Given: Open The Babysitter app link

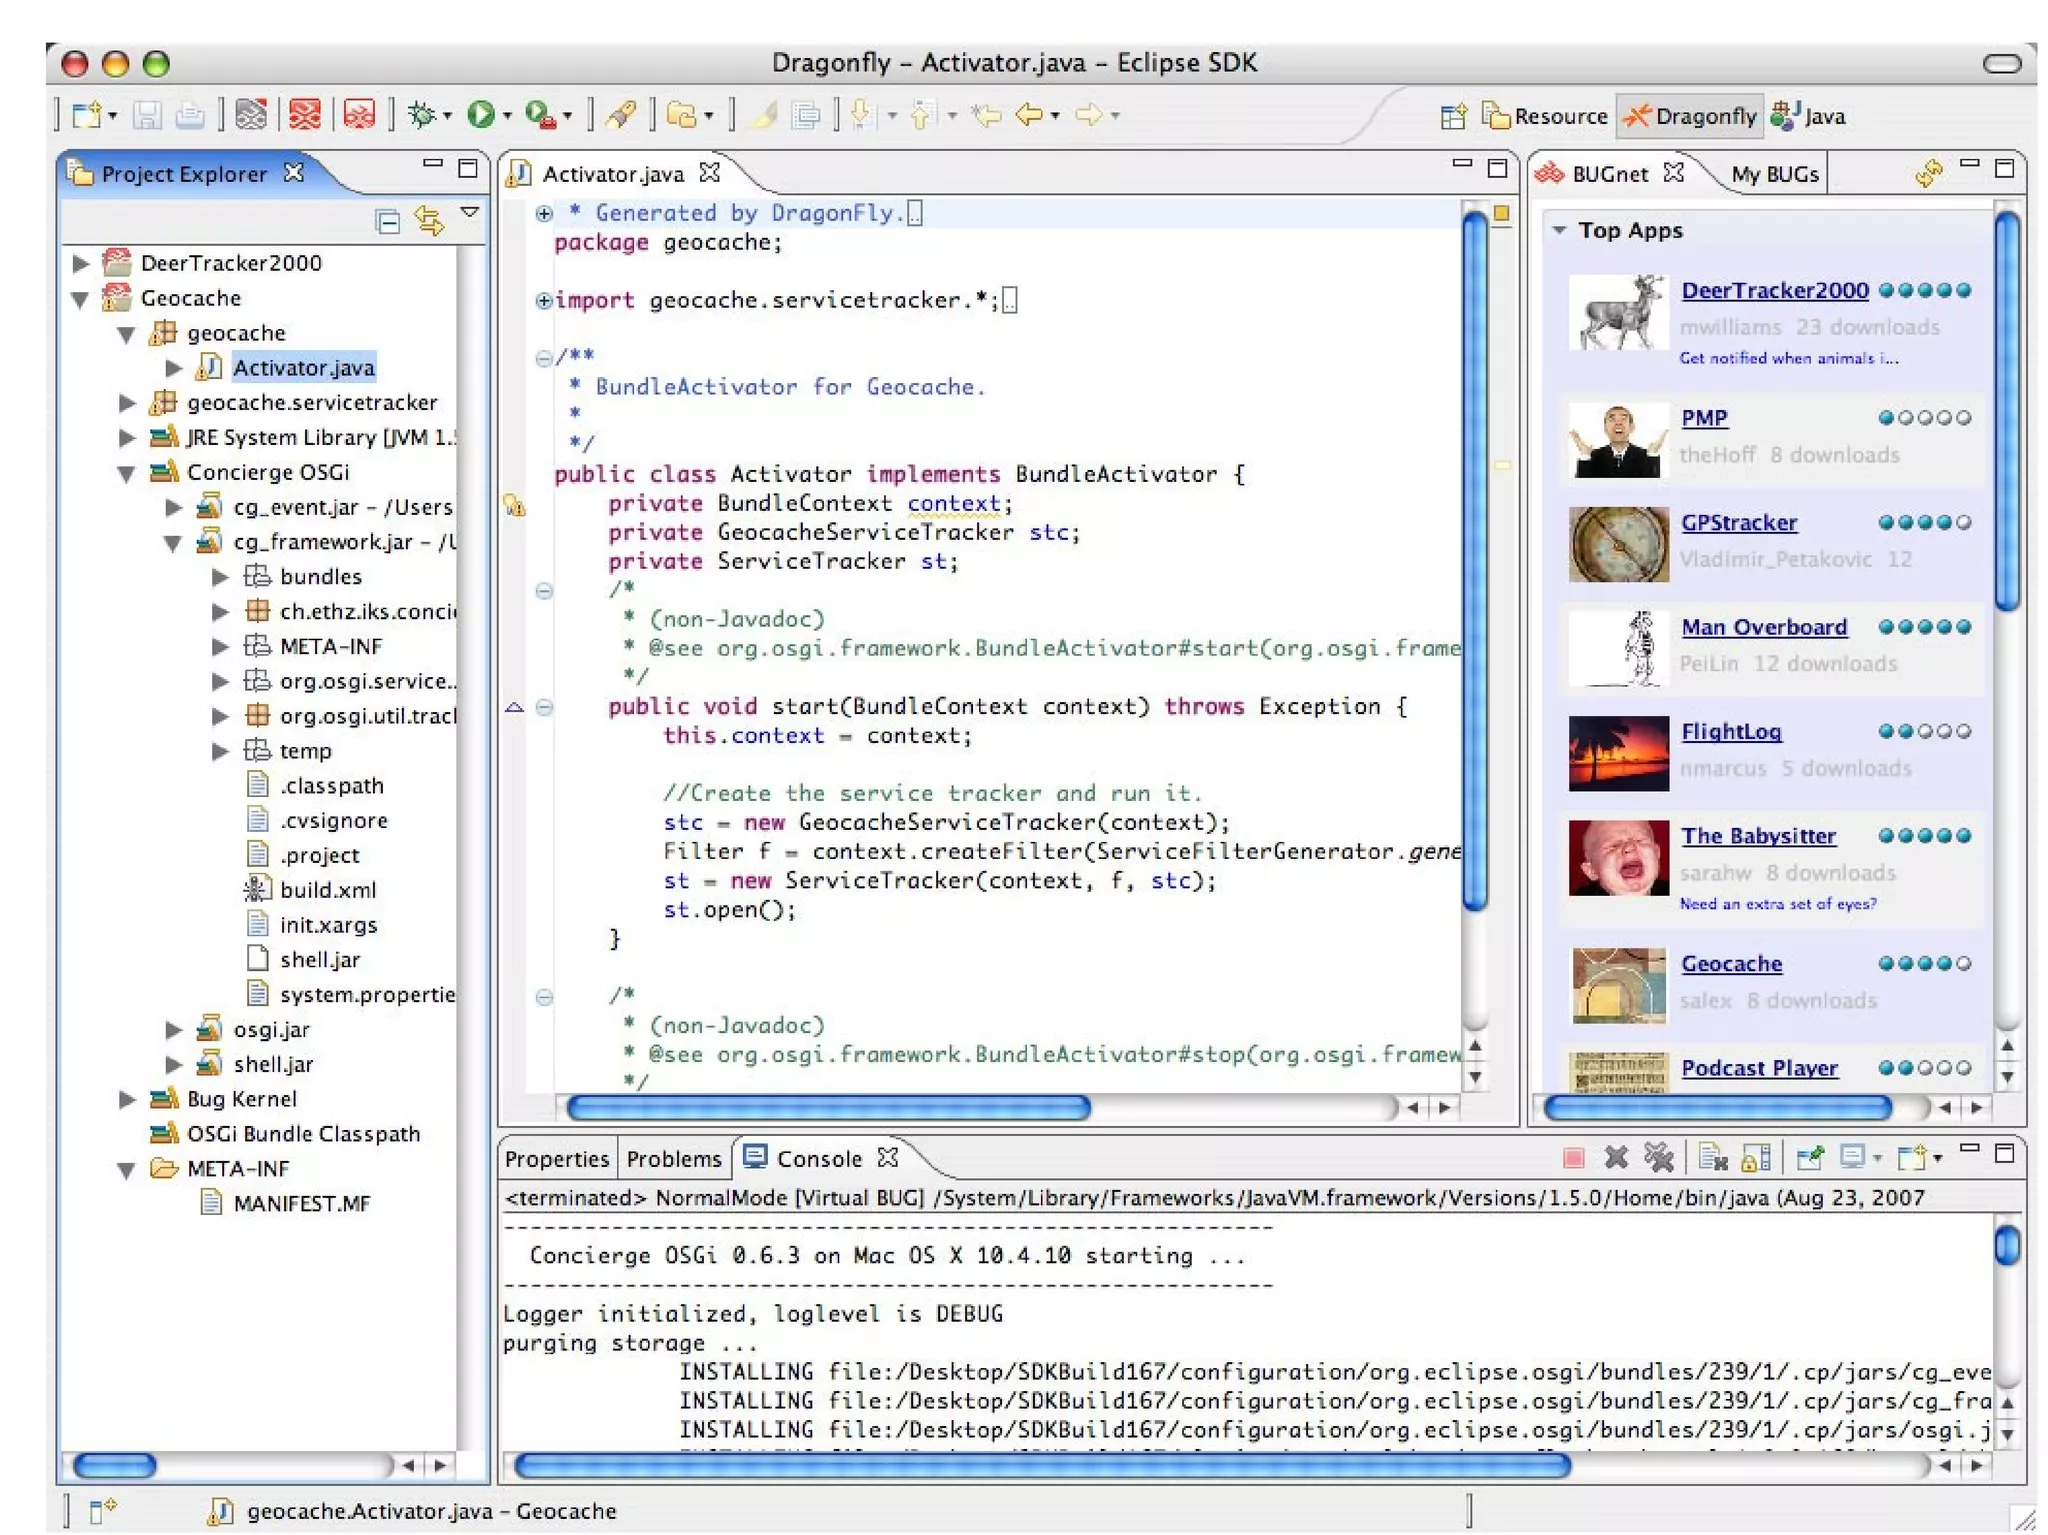Looking at the screenshot, I should [1758, 836].
